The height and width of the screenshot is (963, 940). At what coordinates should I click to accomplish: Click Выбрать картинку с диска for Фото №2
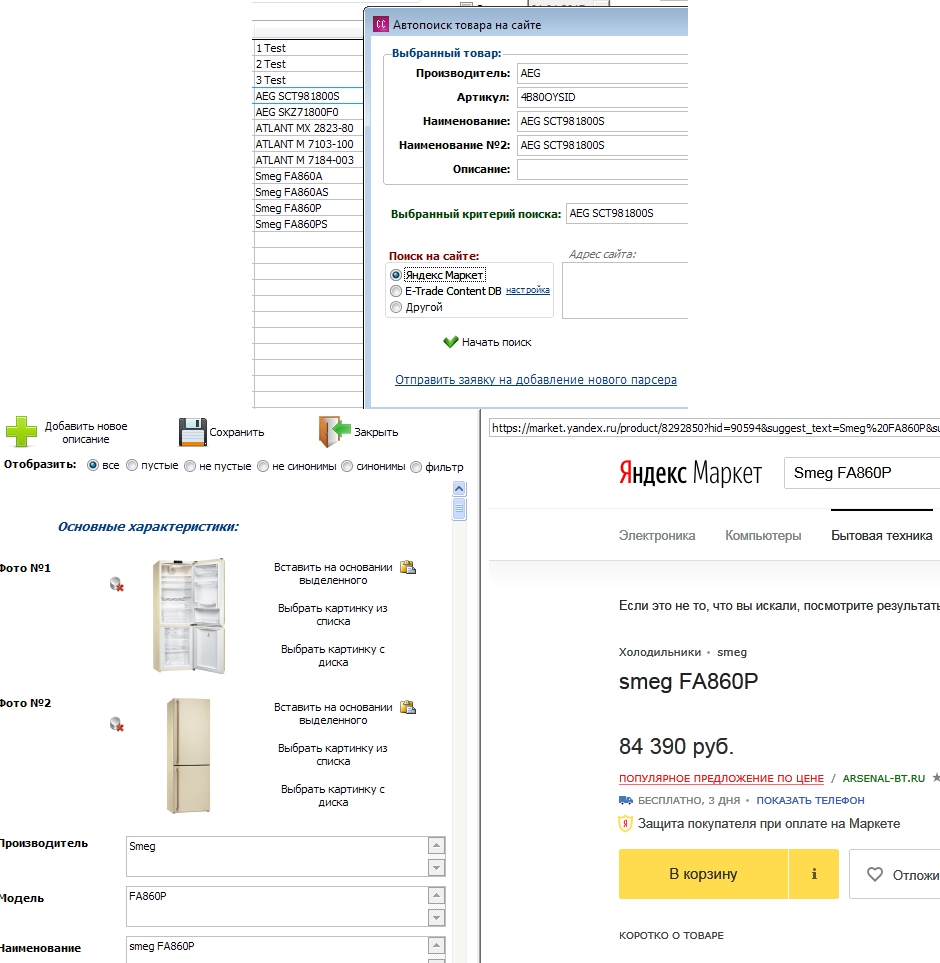(x=333, y=795)
